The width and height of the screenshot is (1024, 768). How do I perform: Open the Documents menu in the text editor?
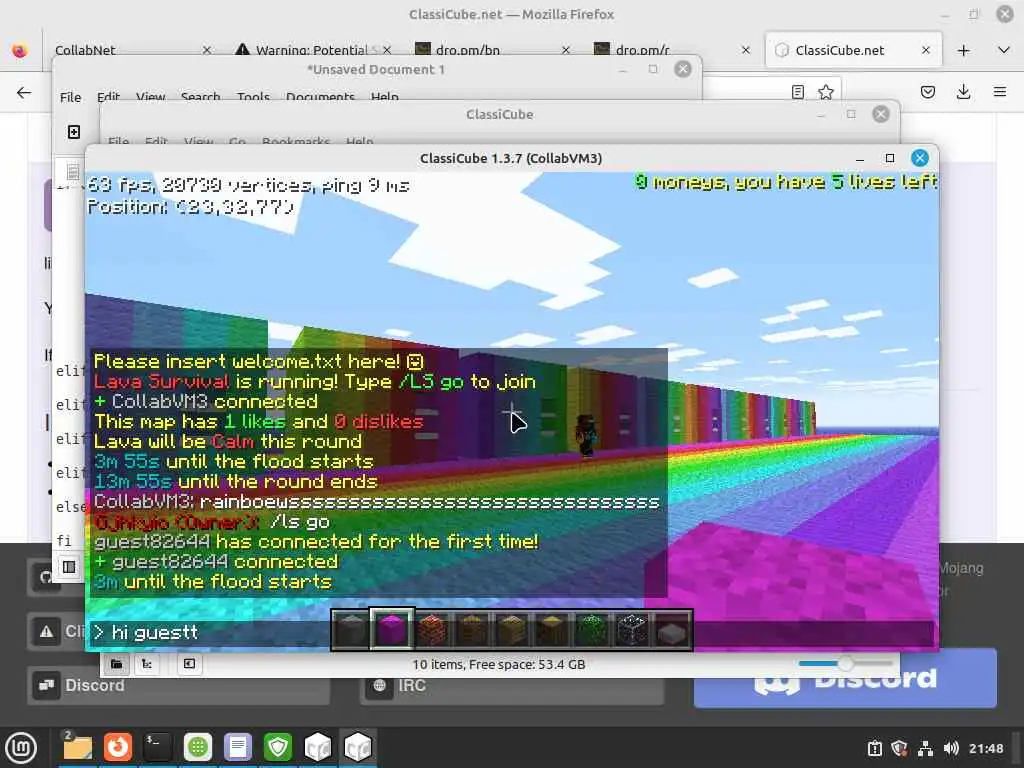(x=320, y=97)
